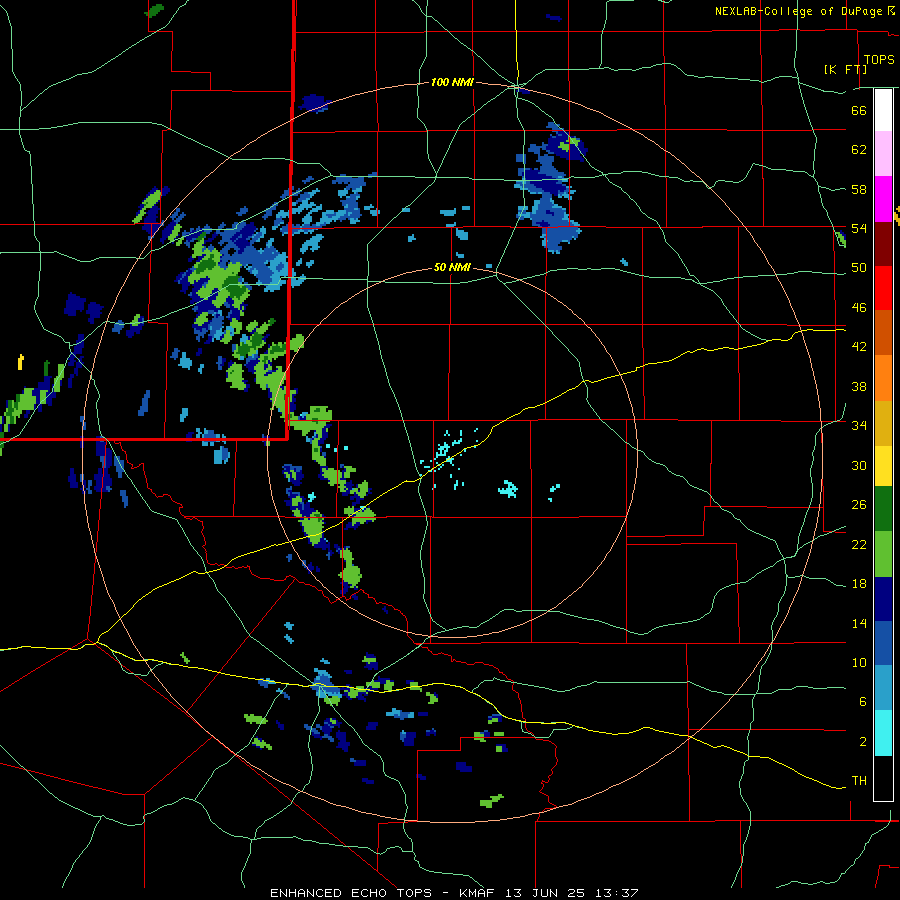This screenshot has width=900, height=900.
Task: Click the "50" legend value
Action: [859, 268]
